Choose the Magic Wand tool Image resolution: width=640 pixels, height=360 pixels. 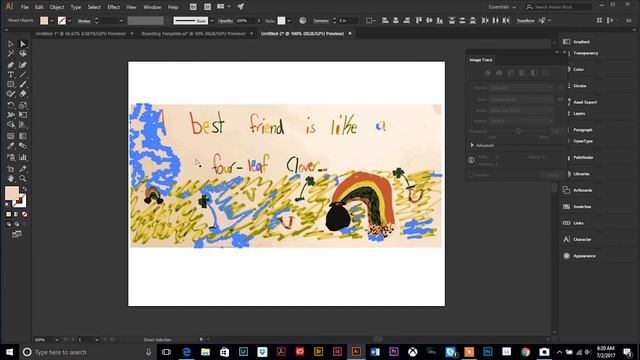(11, 54)
